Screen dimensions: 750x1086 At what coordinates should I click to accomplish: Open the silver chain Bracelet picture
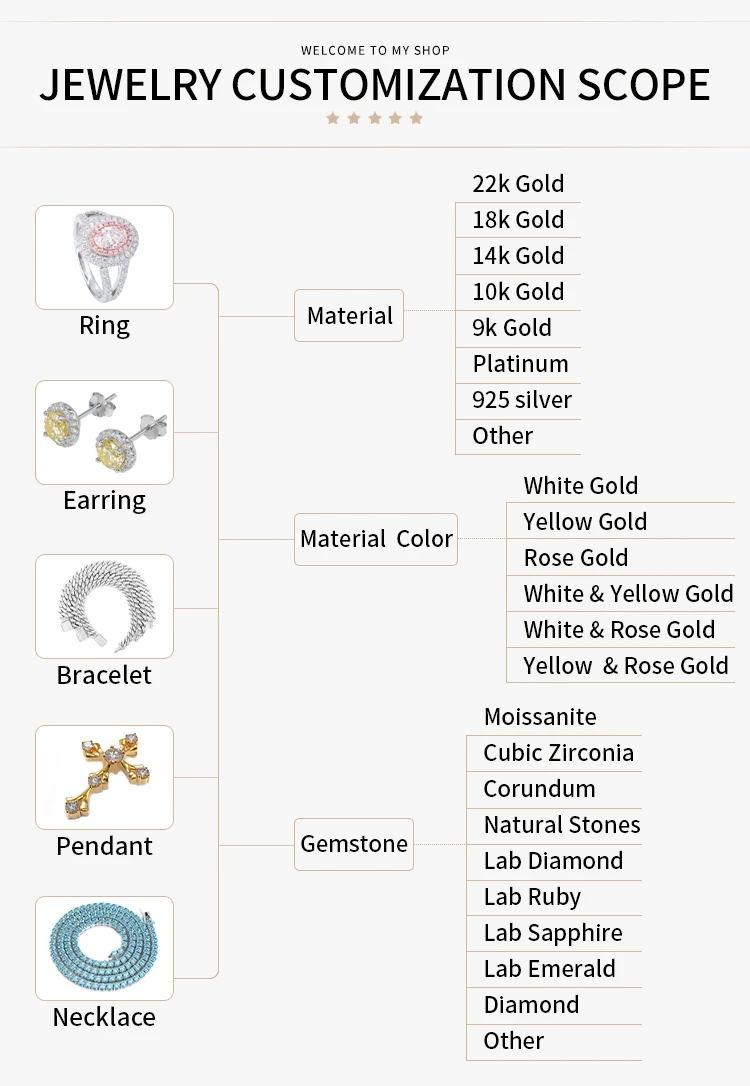pyautogui.click(x=105, y=606)
